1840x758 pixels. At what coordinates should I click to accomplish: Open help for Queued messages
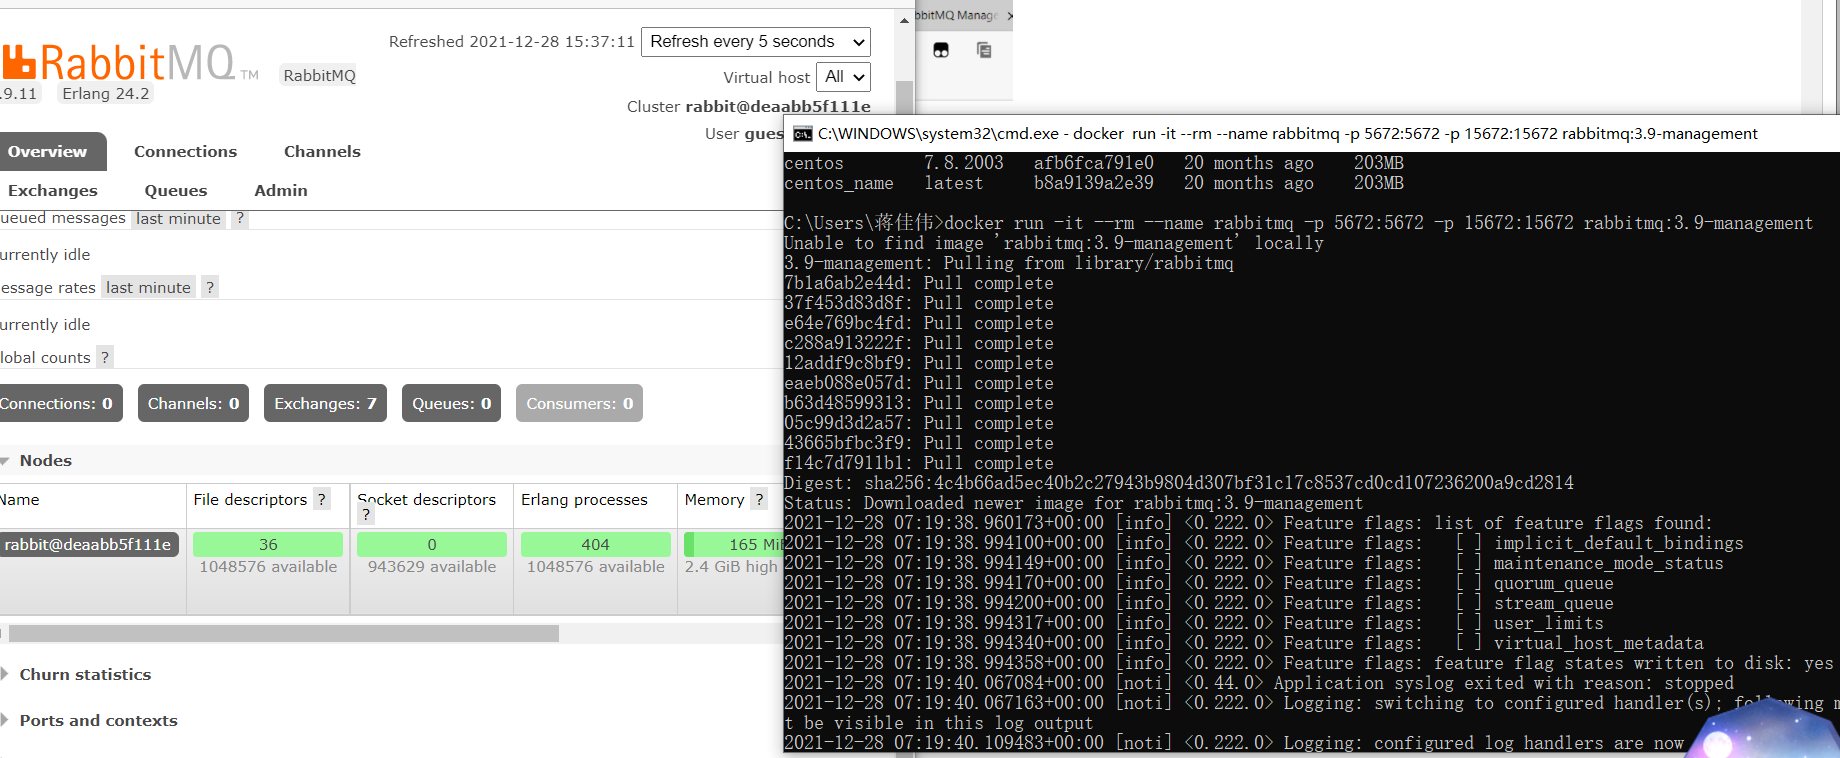240,219
